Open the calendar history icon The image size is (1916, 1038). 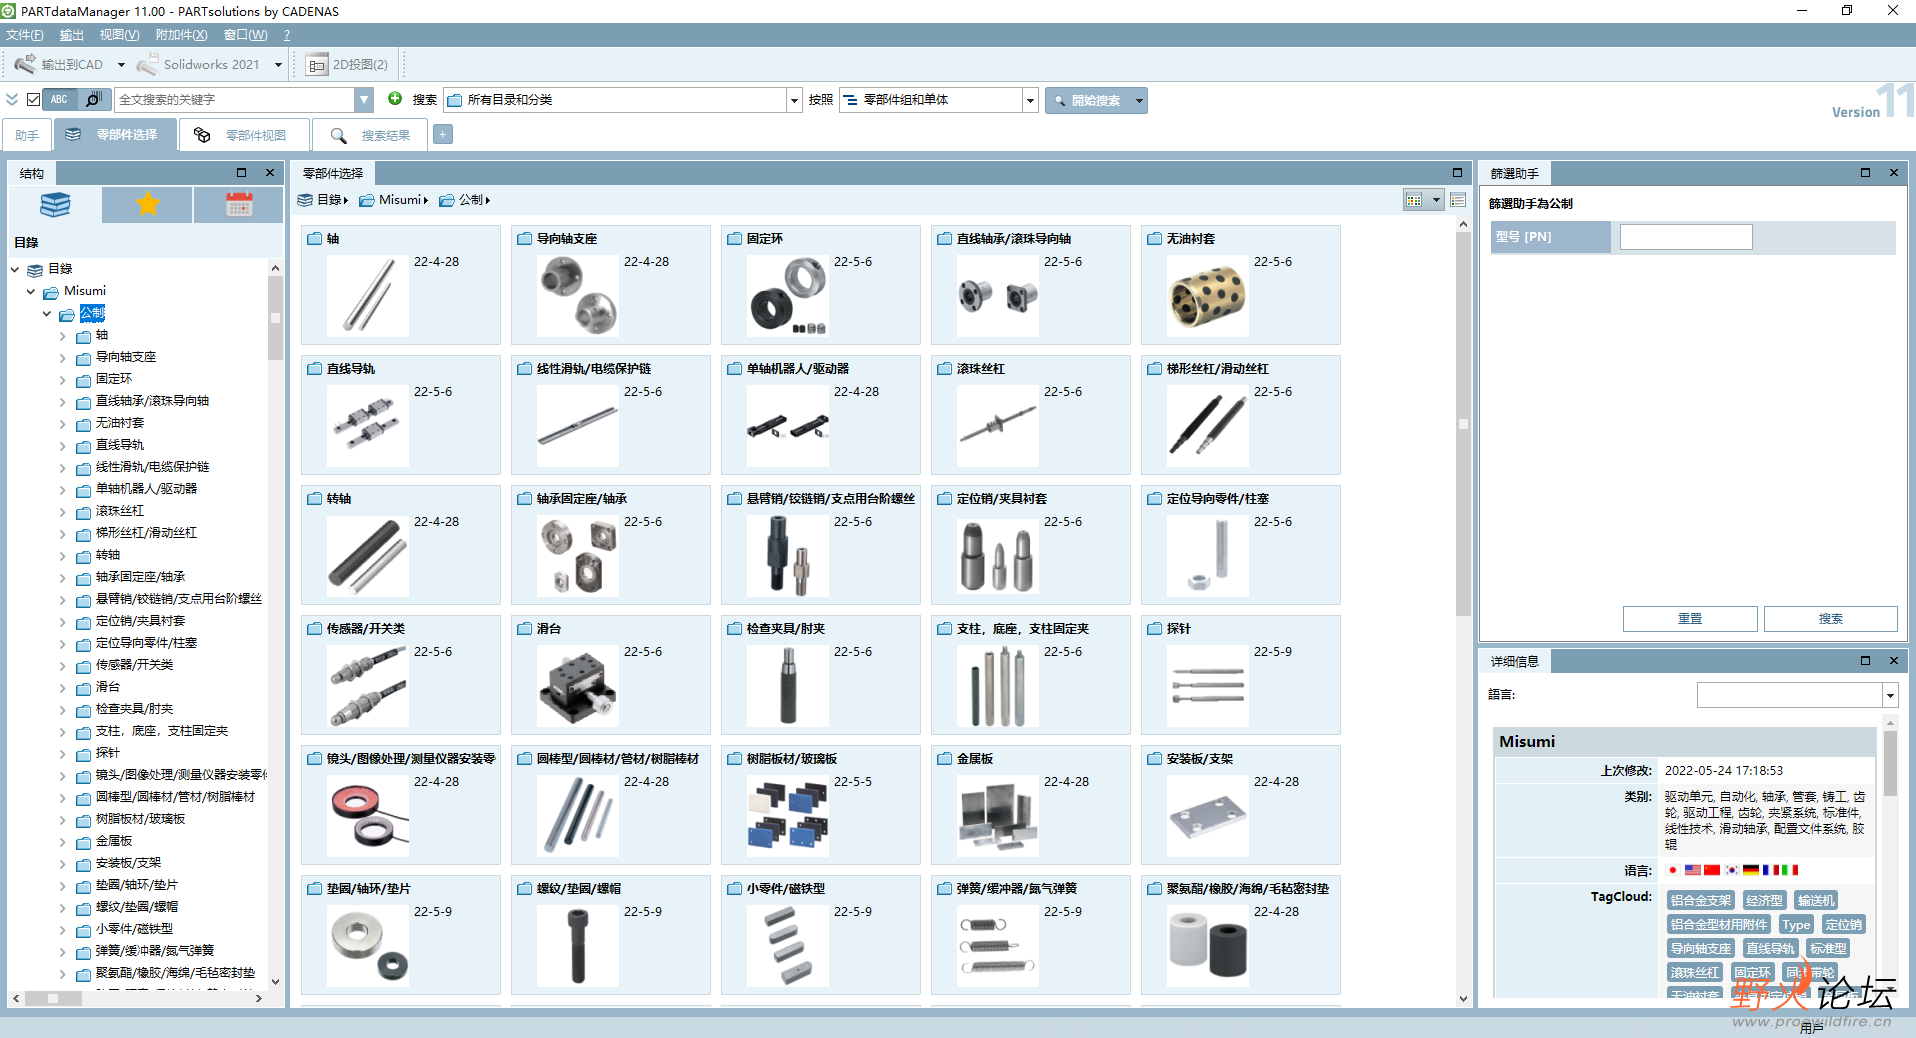(239, 205)
